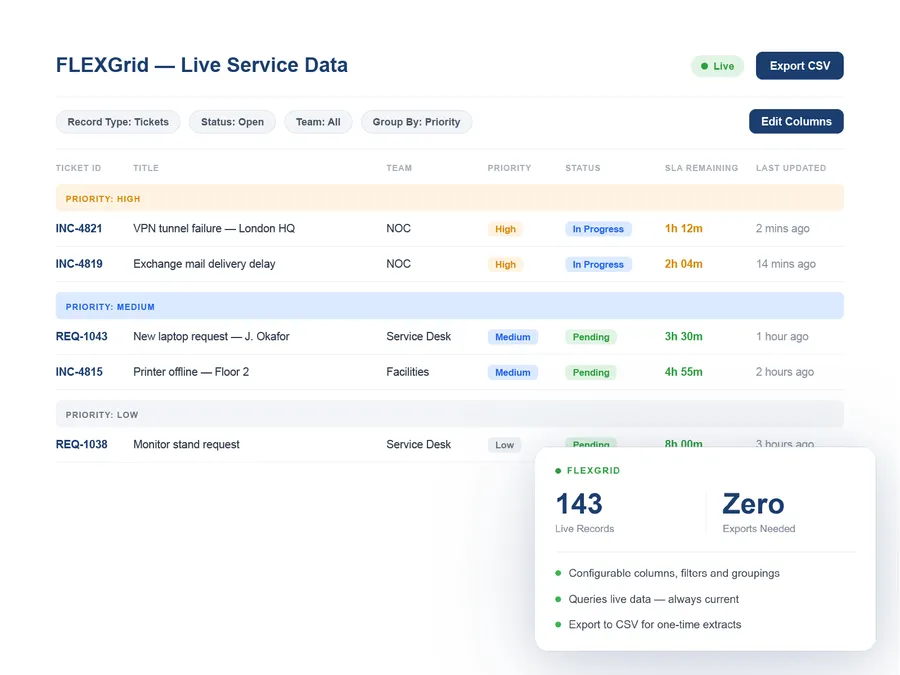900x675 pixels.
Task: Click the NOC team cell for INC-4821
Action: (398, 228)
